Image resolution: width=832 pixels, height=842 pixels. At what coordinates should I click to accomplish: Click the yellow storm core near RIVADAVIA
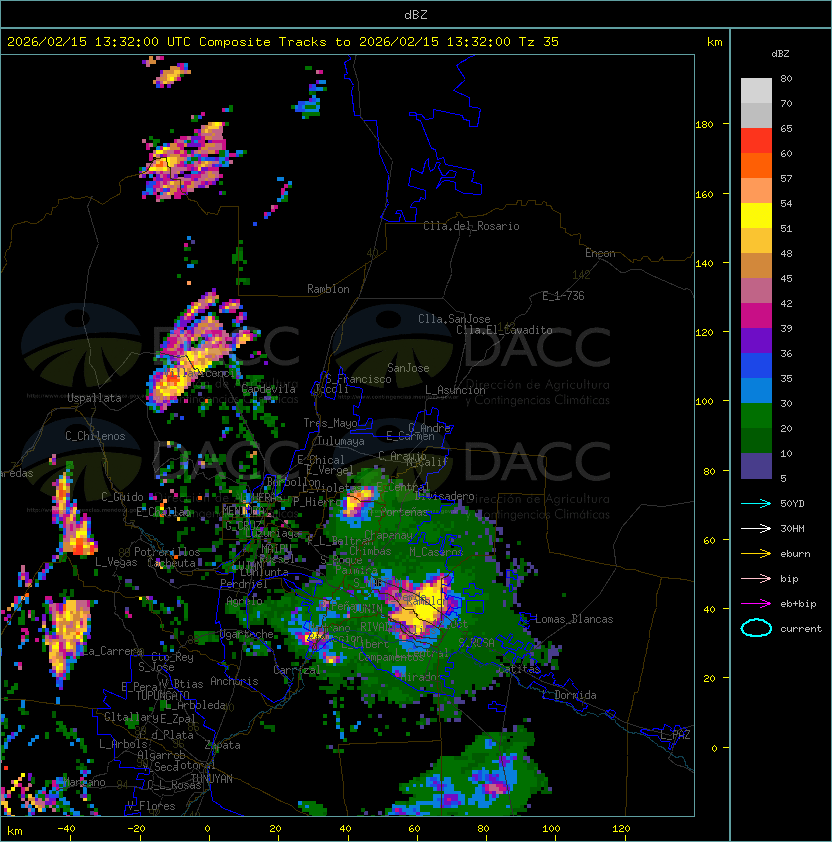tap(424, 605)
